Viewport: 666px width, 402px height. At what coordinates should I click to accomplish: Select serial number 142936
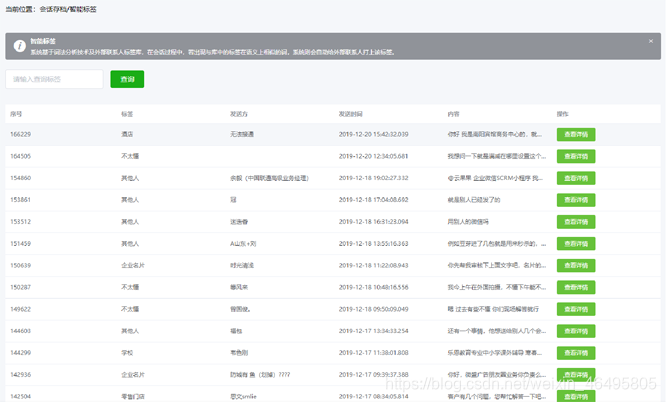(20, 375)
